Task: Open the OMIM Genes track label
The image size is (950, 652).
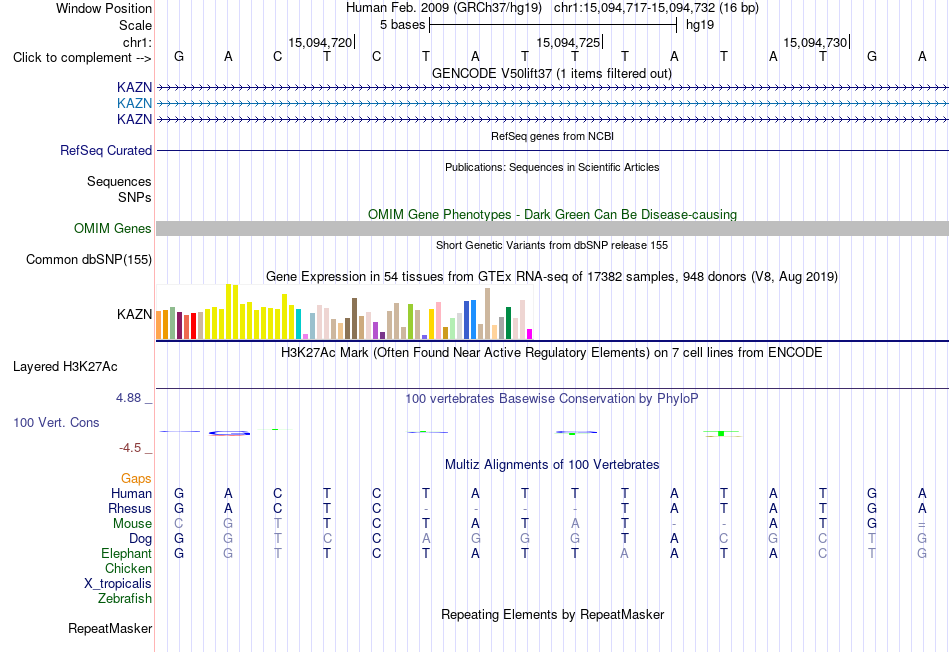Action: pyautogui.click(x=113, y=228)
